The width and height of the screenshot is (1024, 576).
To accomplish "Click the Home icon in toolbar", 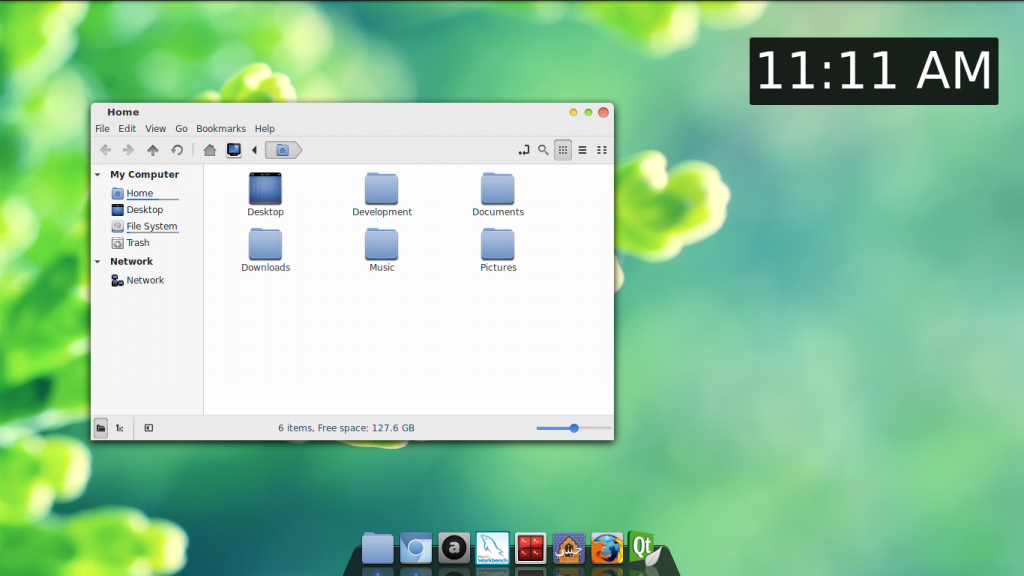I will pyautogui.click(x=210, y=150).
